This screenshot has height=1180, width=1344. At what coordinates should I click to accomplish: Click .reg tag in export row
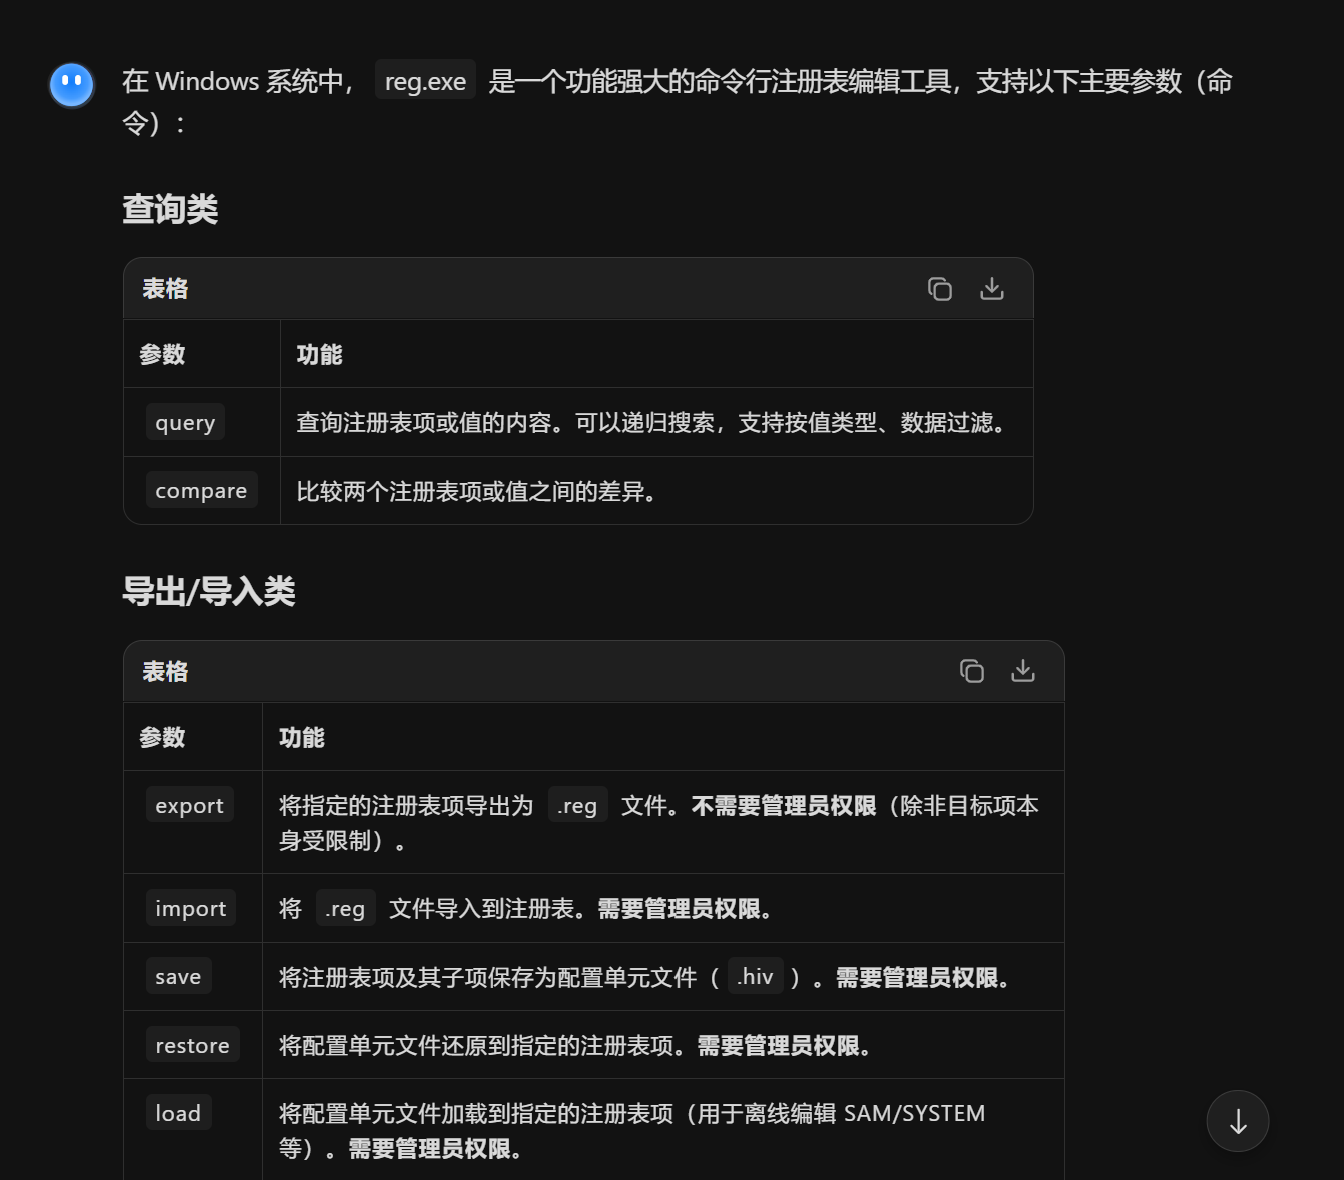click(x=577, y=805)
